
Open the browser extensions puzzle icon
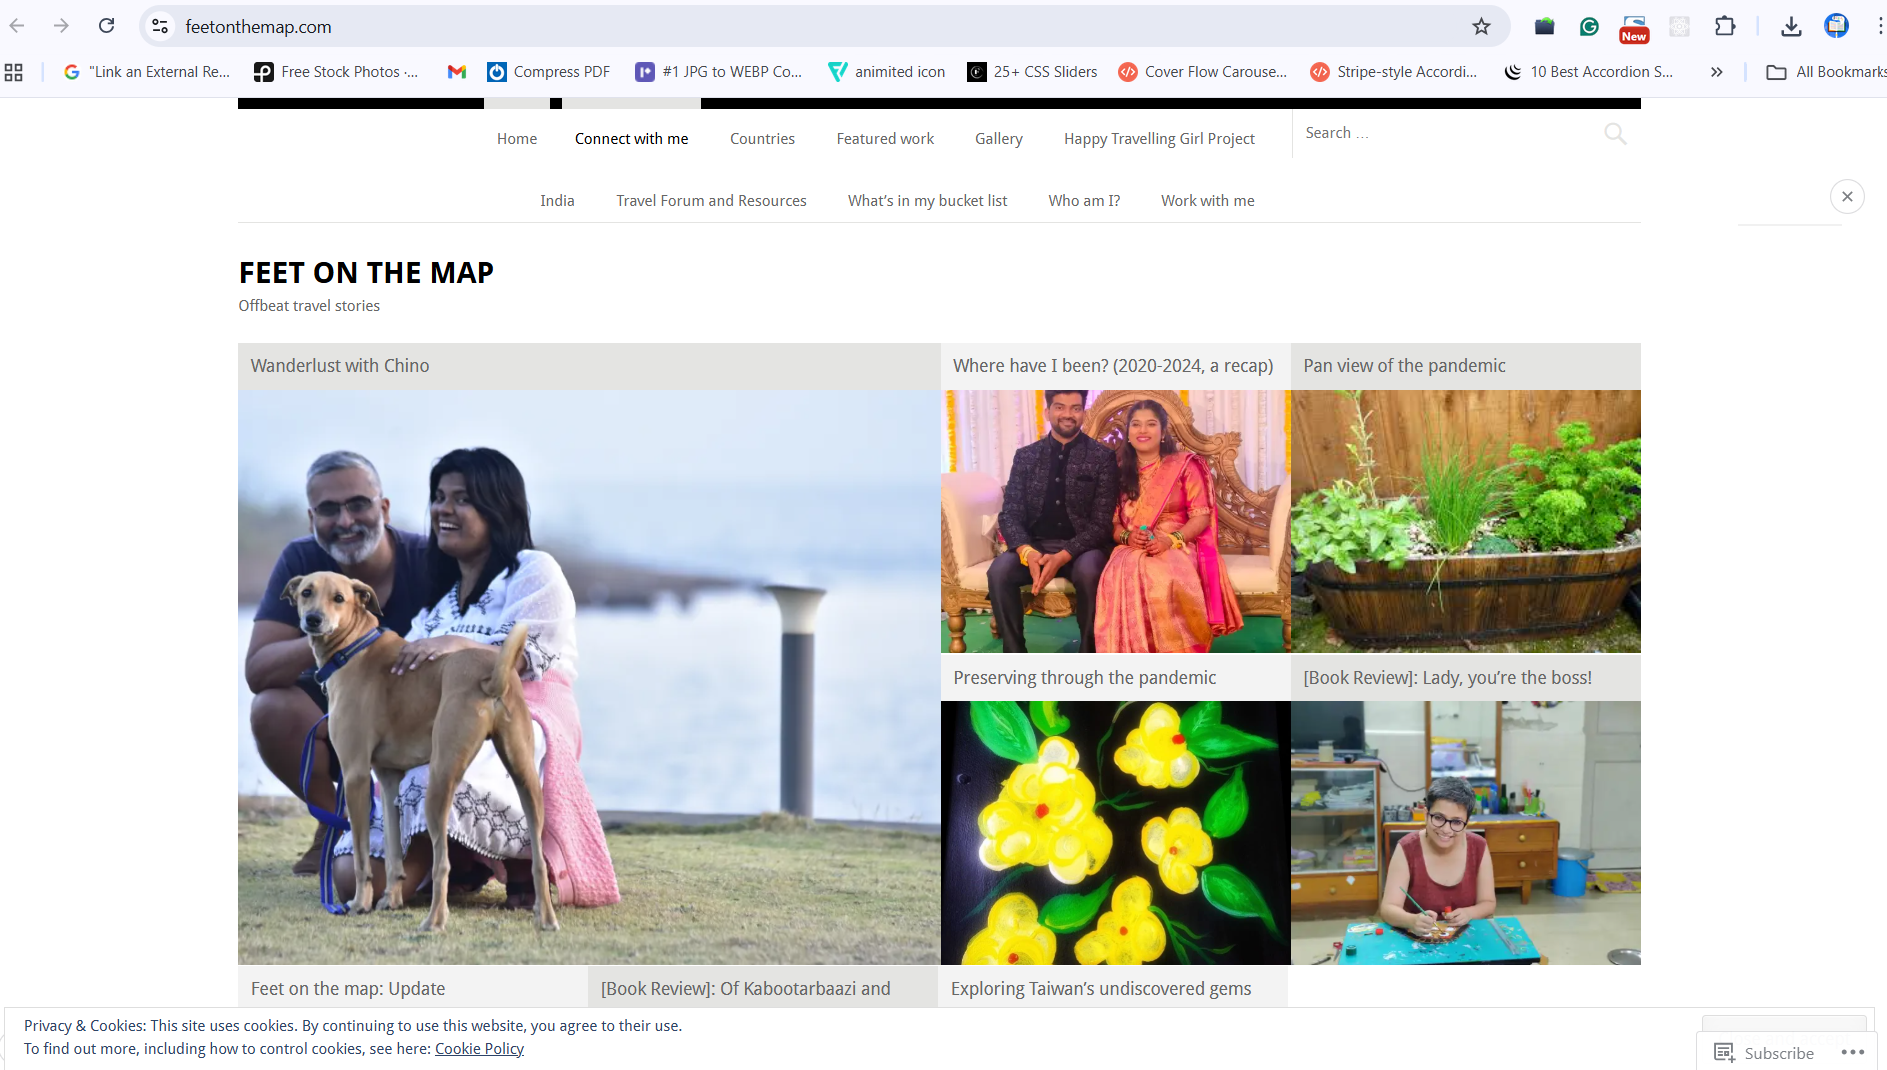1725,26
